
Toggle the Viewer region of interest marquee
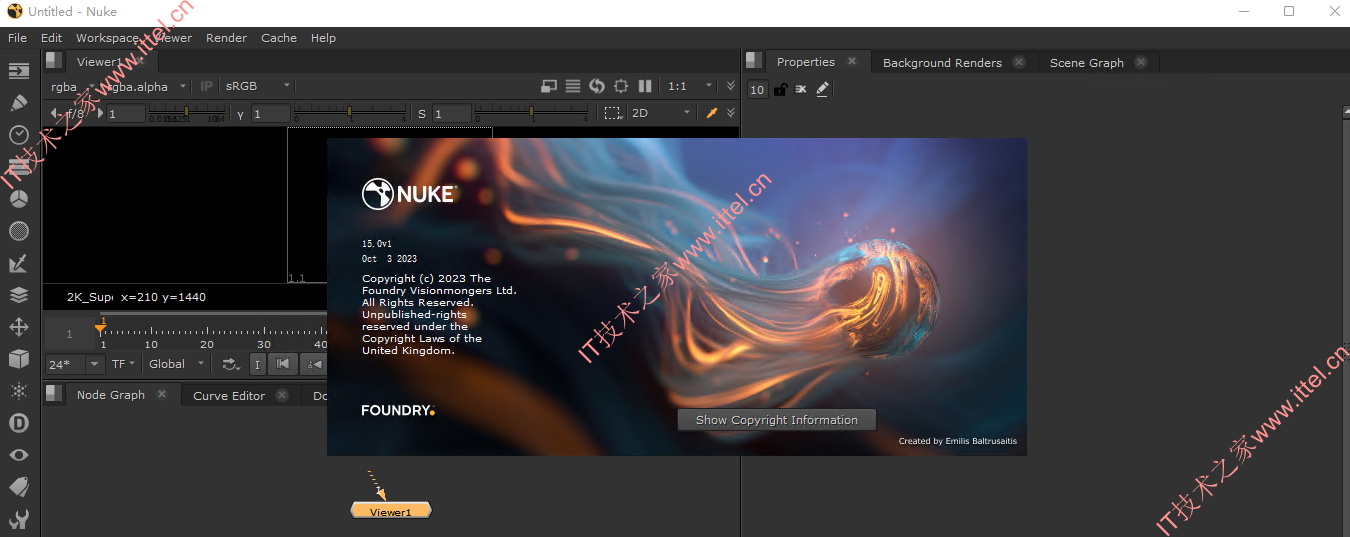click(x=613, y=113)
